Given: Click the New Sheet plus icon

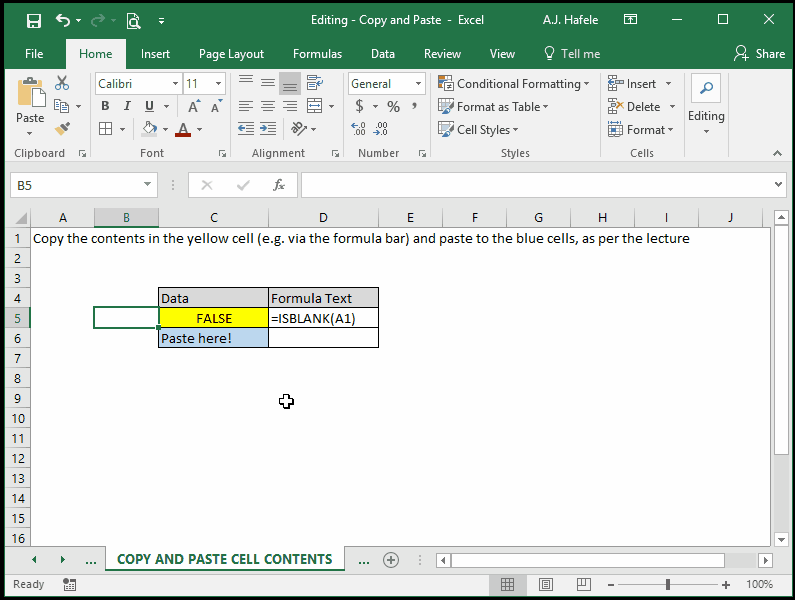Looking at the screenshot, I should [x=391, y=560].
